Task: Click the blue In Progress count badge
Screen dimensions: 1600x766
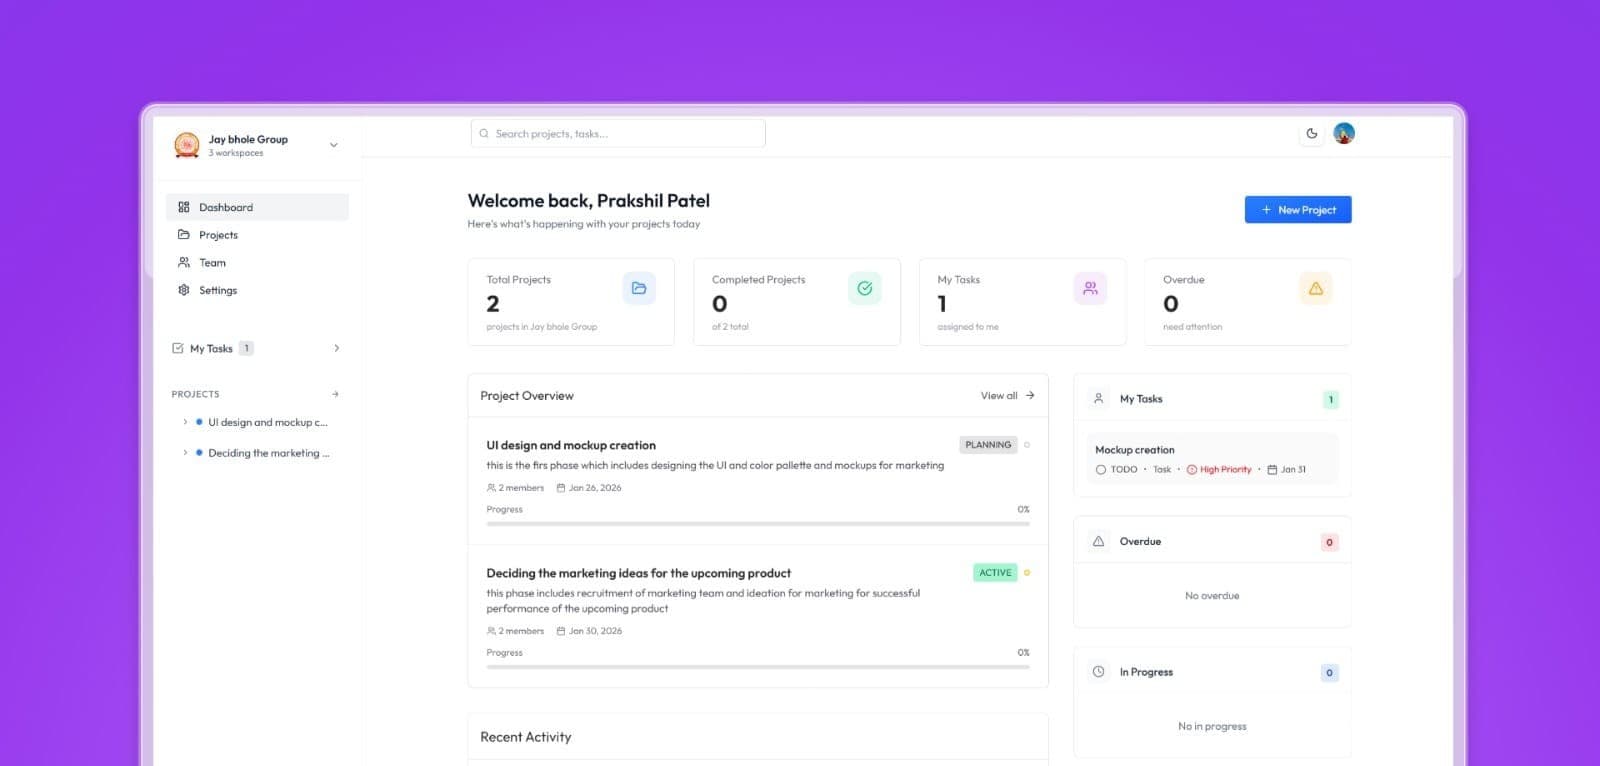Action: click(1329, 673)
